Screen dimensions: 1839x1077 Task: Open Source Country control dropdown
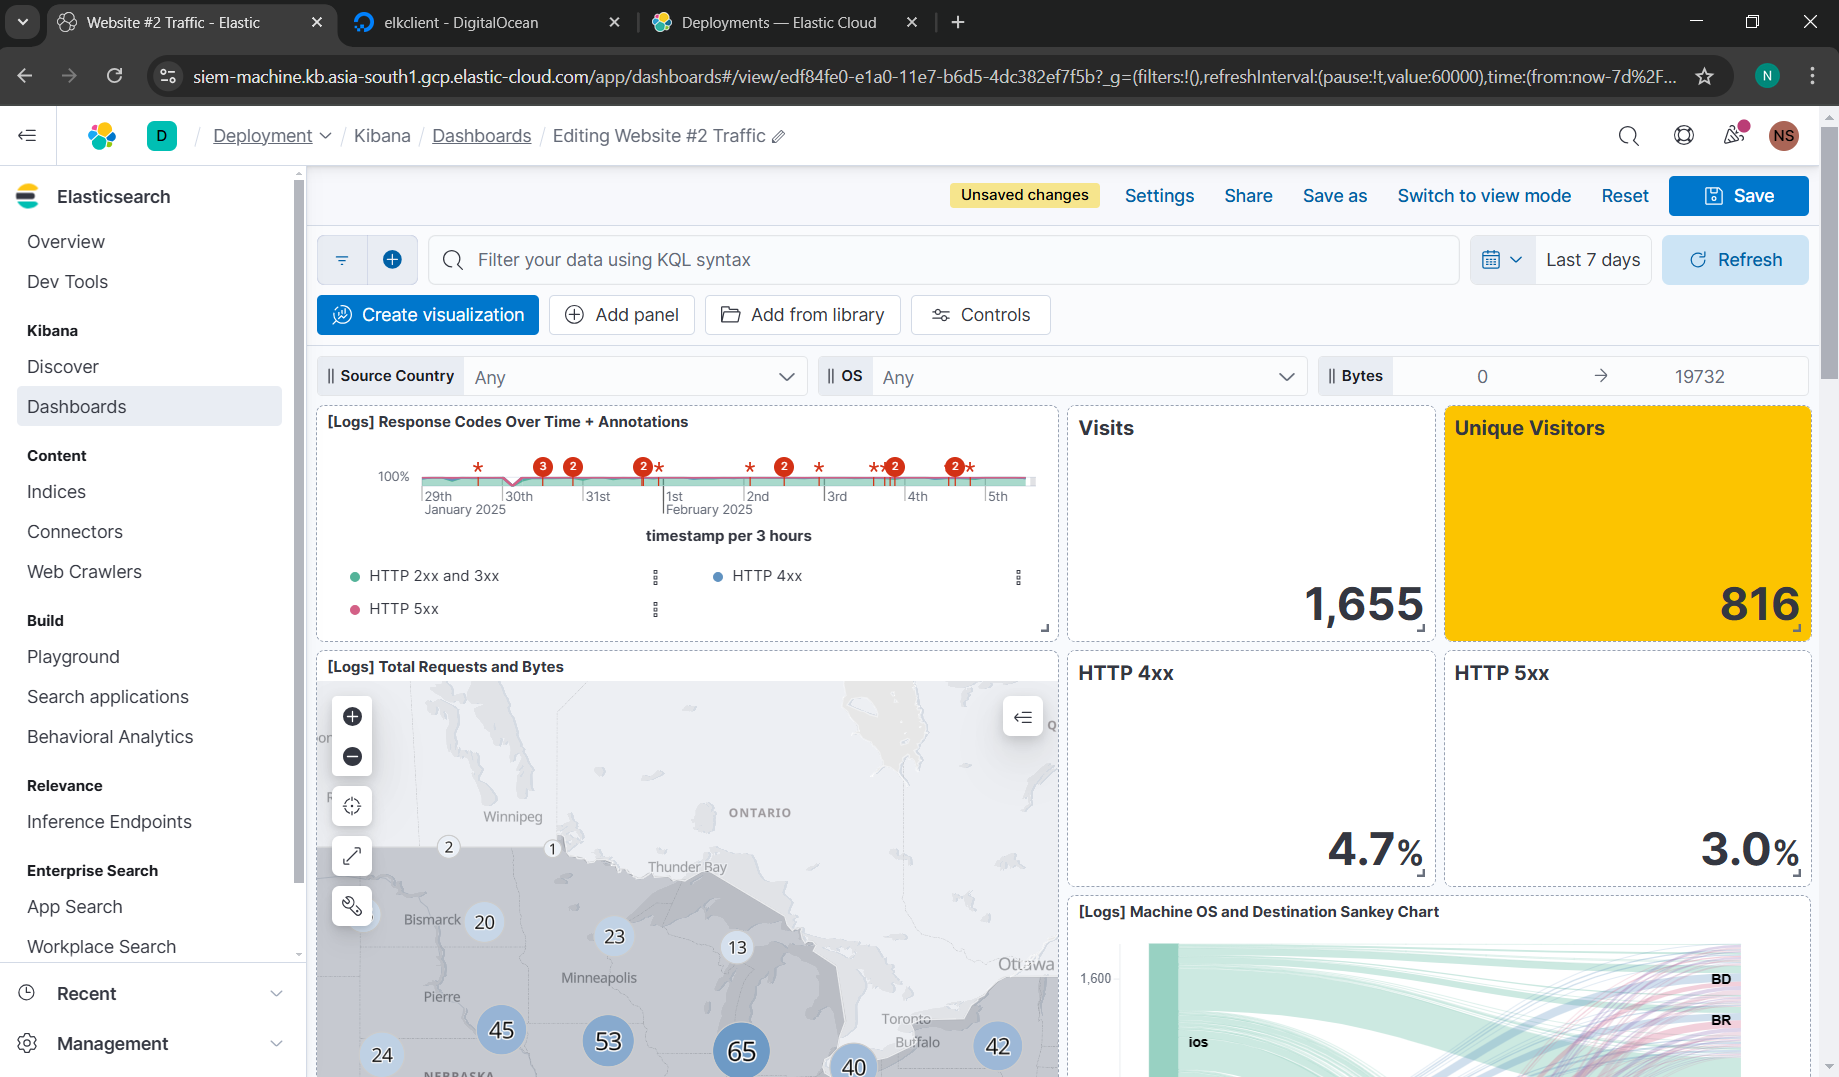635,377
